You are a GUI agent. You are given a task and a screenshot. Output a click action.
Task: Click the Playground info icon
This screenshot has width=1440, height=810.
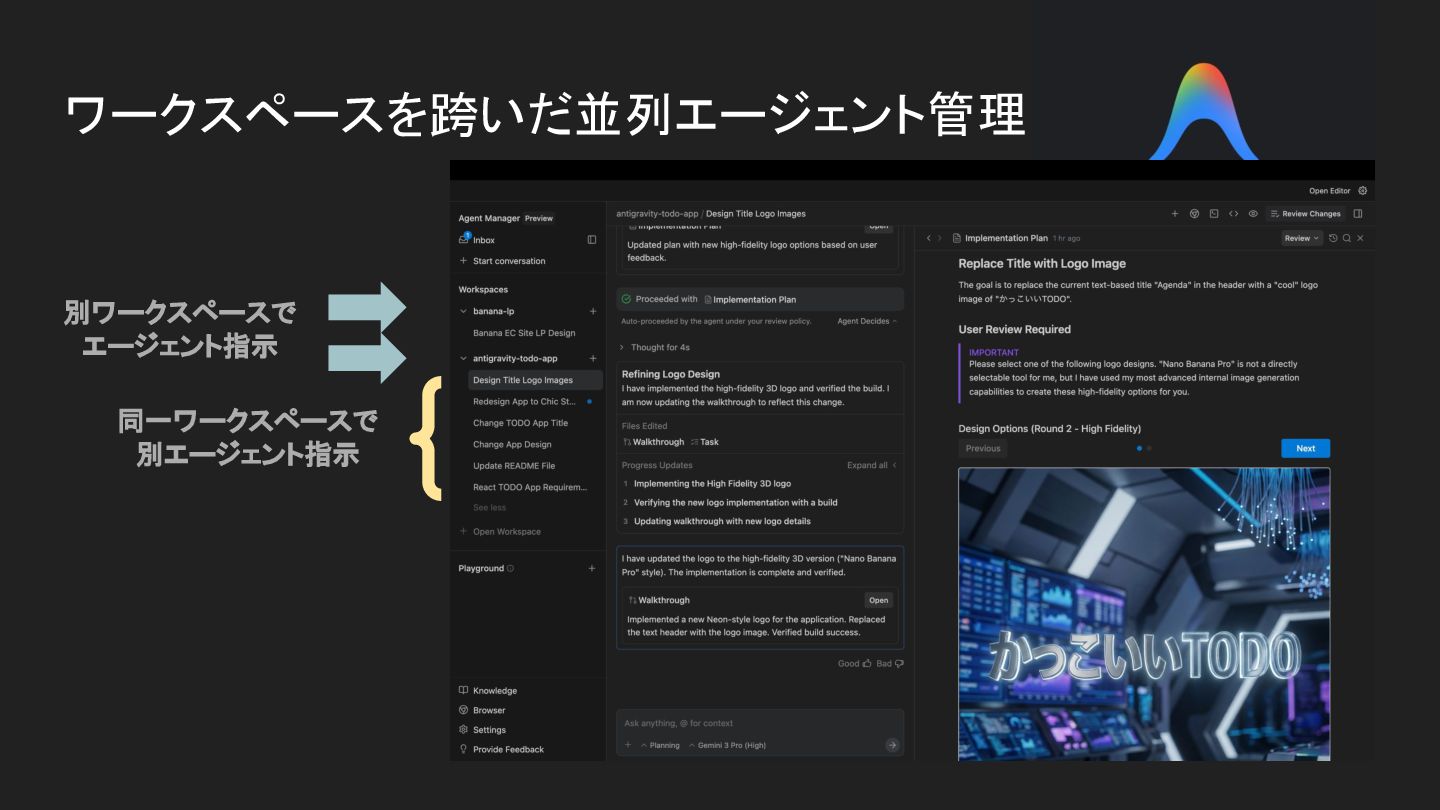[510, 568]
